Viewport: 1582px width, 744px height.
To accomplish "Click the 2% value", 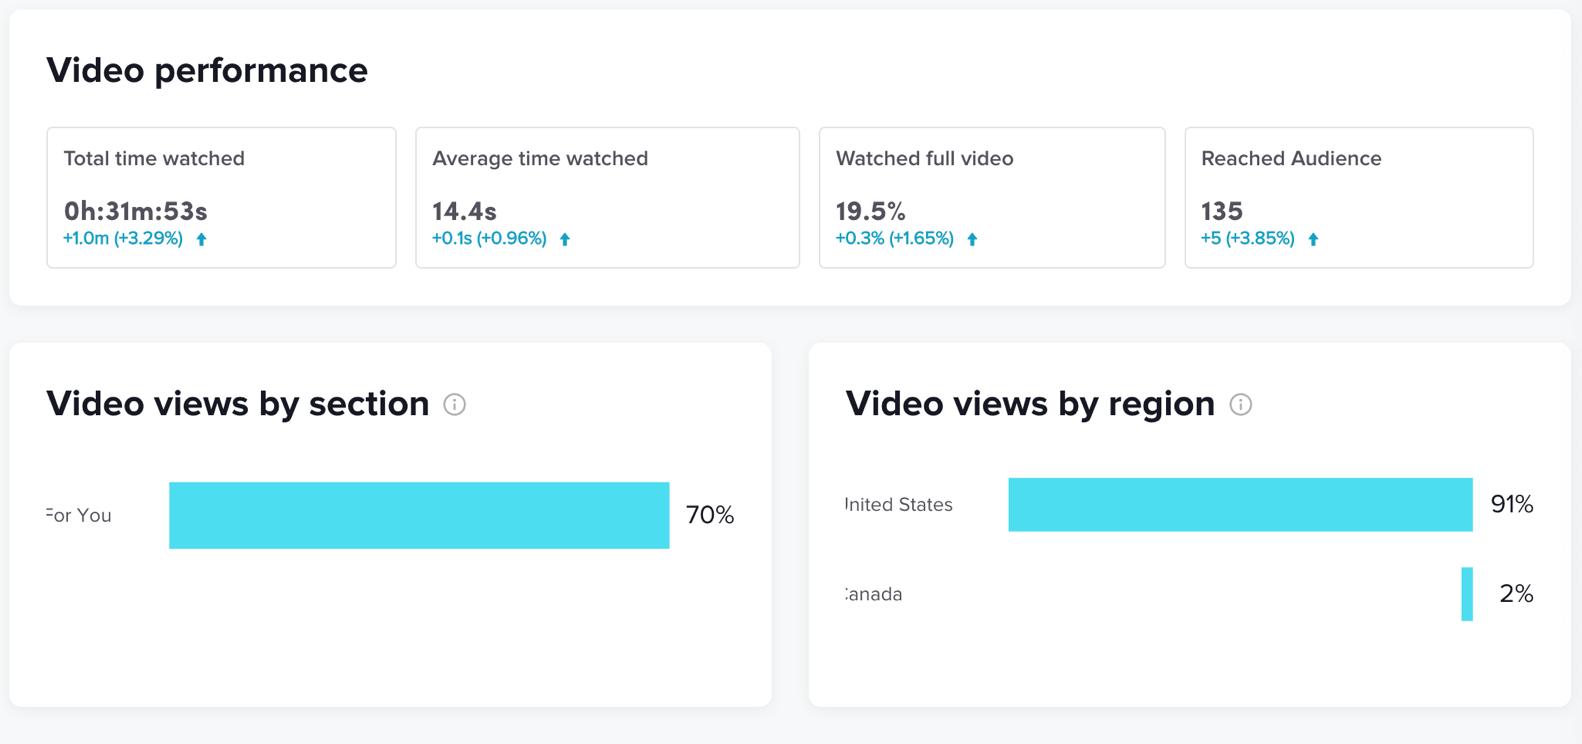I will pyautogui.click(x=1516, y=594).
